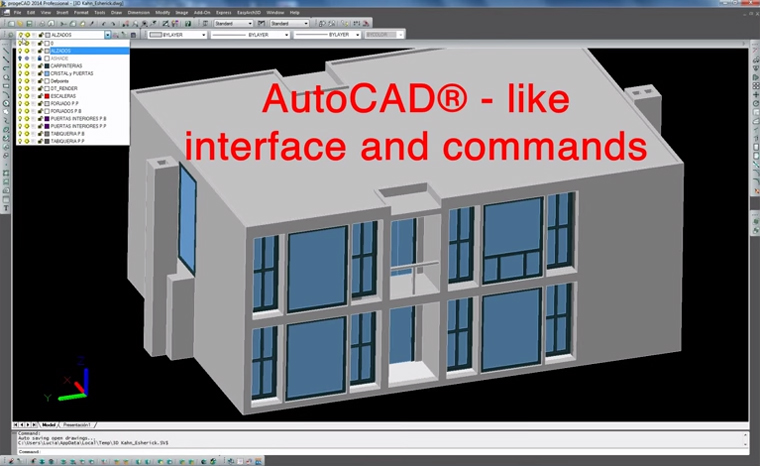Click the first tab-scroll arrow near Model tab
760x466 pixels.
pyautogui.click(x=16, y=425)
